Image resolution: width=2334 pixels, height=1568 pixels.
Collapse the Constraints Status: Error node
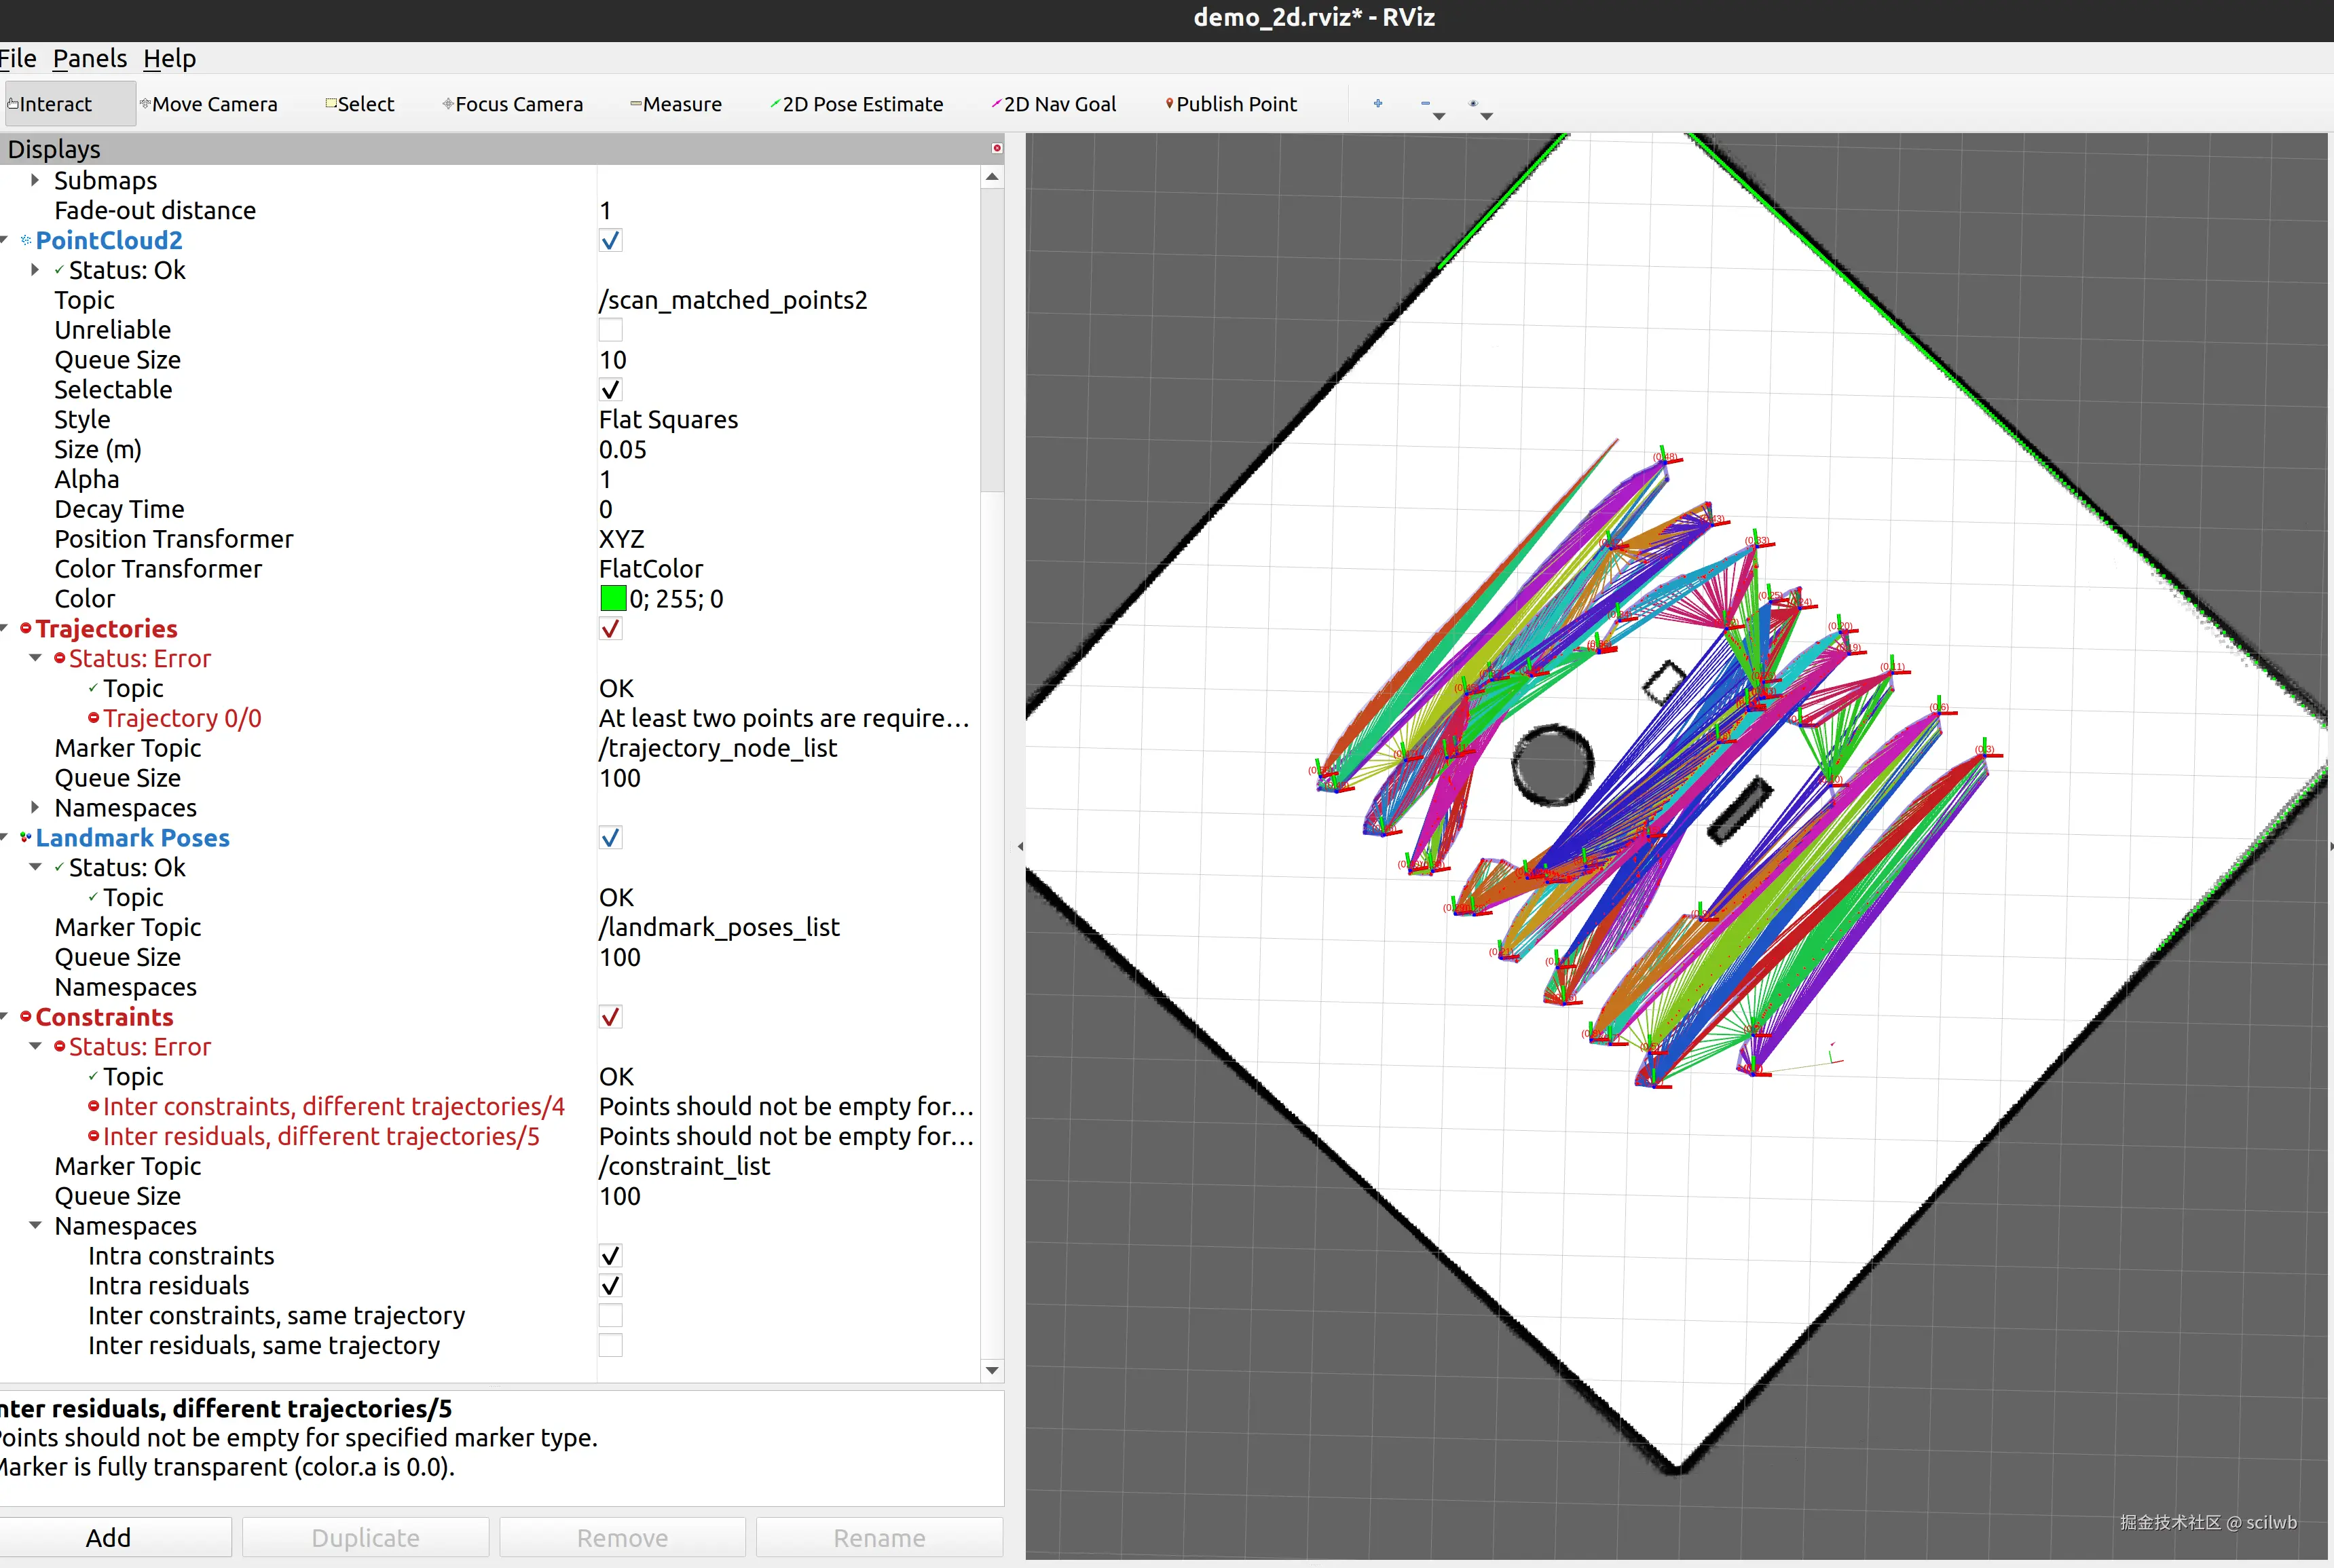35,1046
